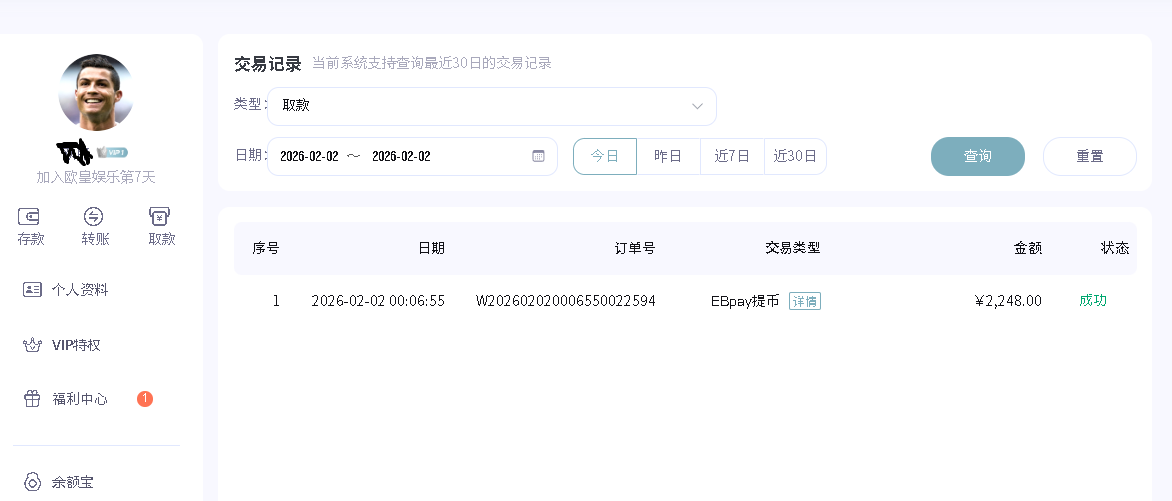Click the start date 2026-02-02 field

point(309,156)
